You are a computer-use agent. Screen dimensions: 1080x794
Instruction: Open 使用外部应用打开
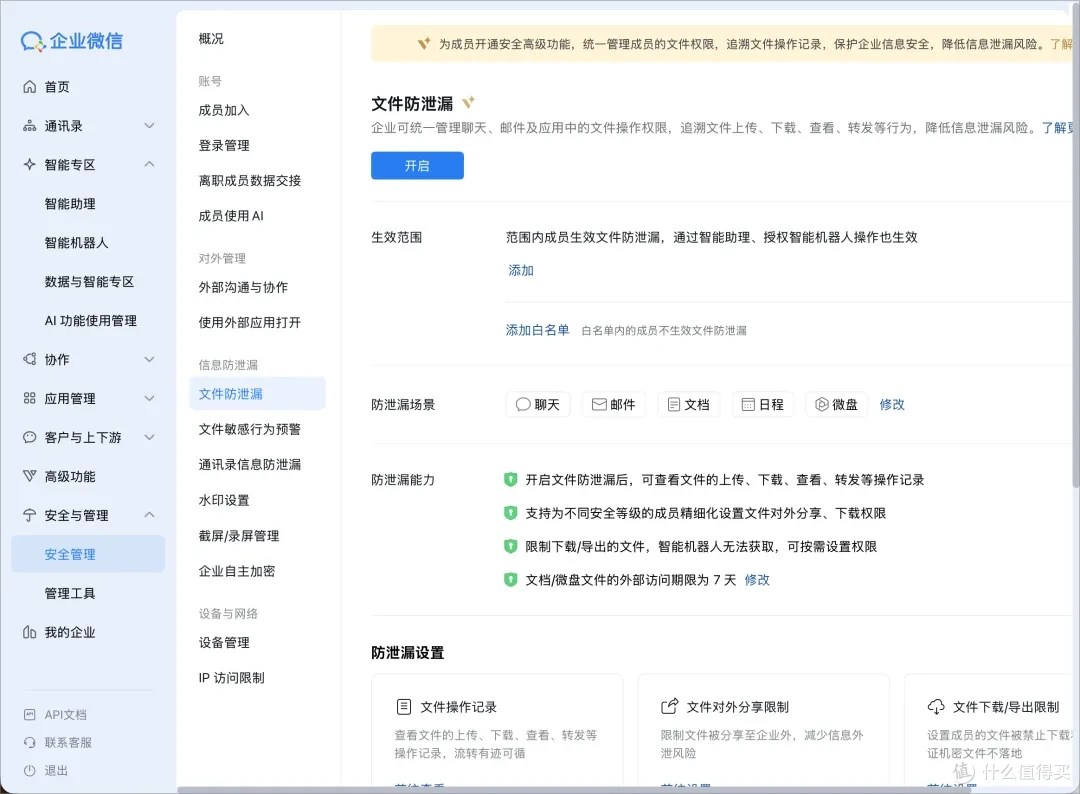pyautogui.click(x=250, y=322)
